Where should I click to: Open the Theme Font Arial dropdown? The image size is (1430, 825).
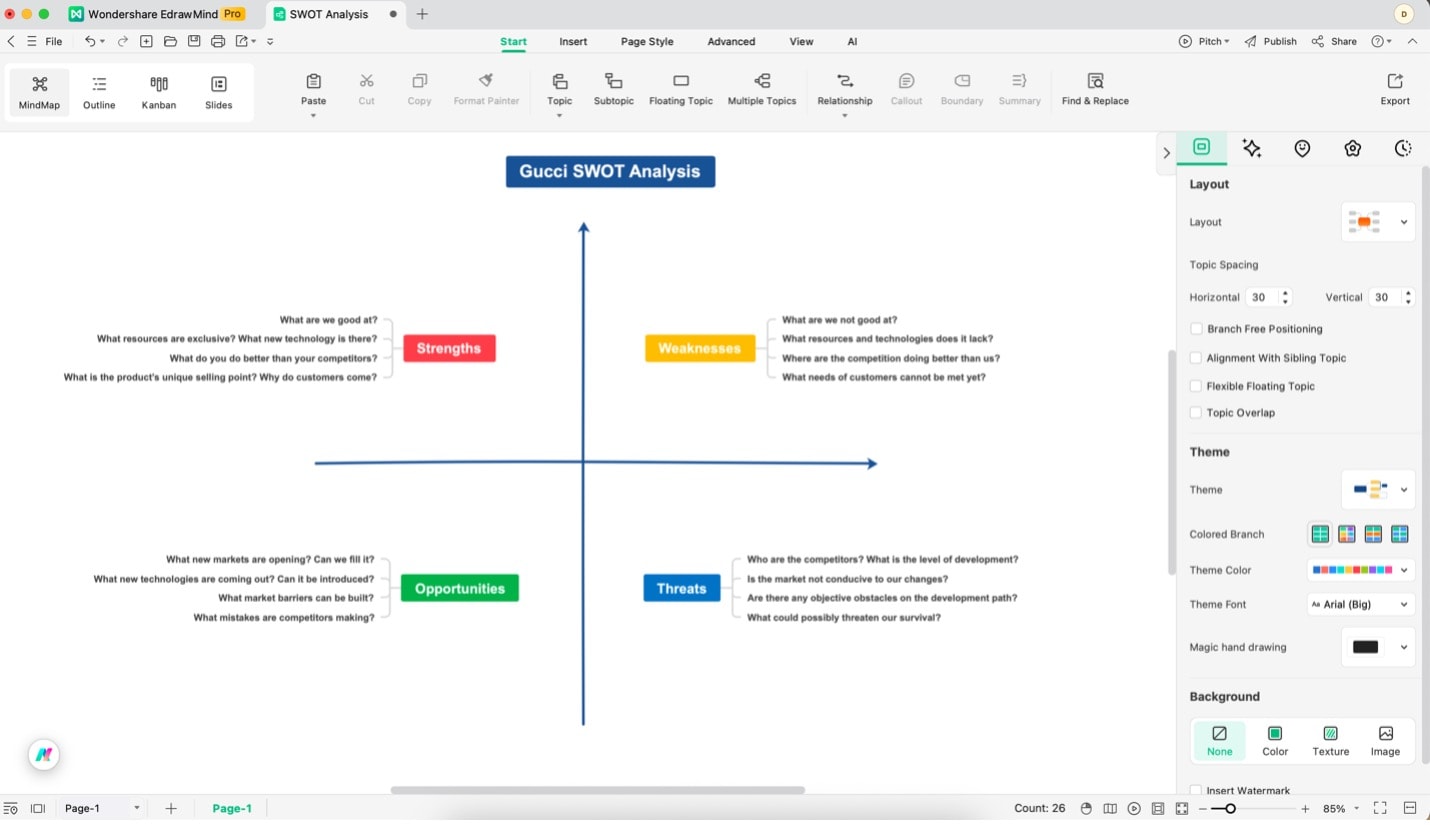pyautogui.click(x=1361, y=604)
